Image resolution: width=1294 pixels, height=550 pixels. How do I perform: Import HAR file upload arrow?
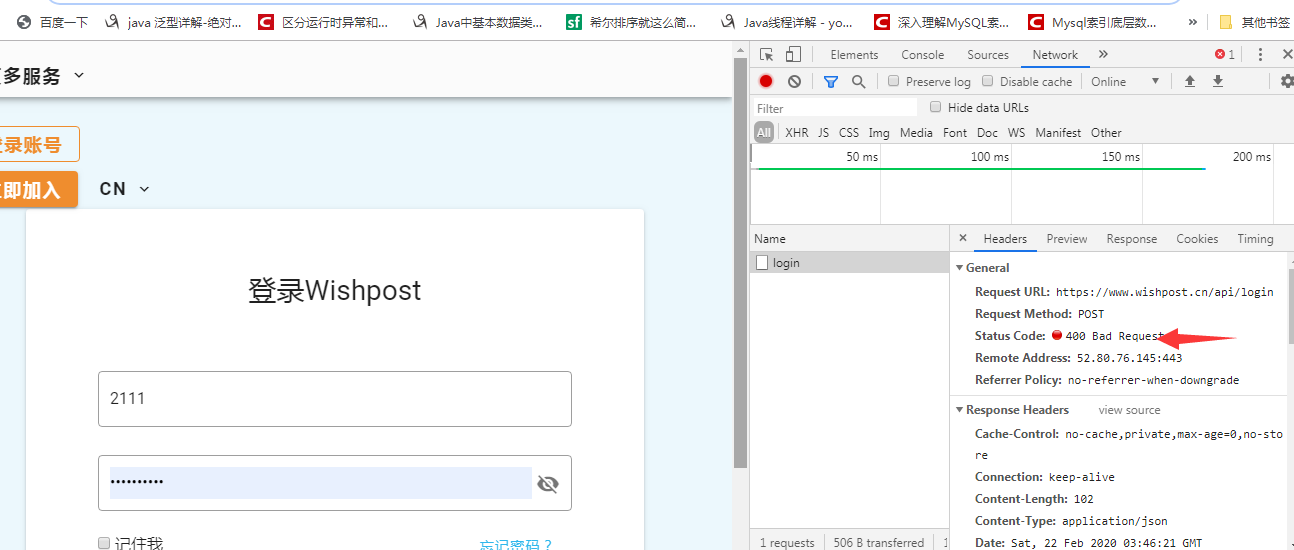1190,82
